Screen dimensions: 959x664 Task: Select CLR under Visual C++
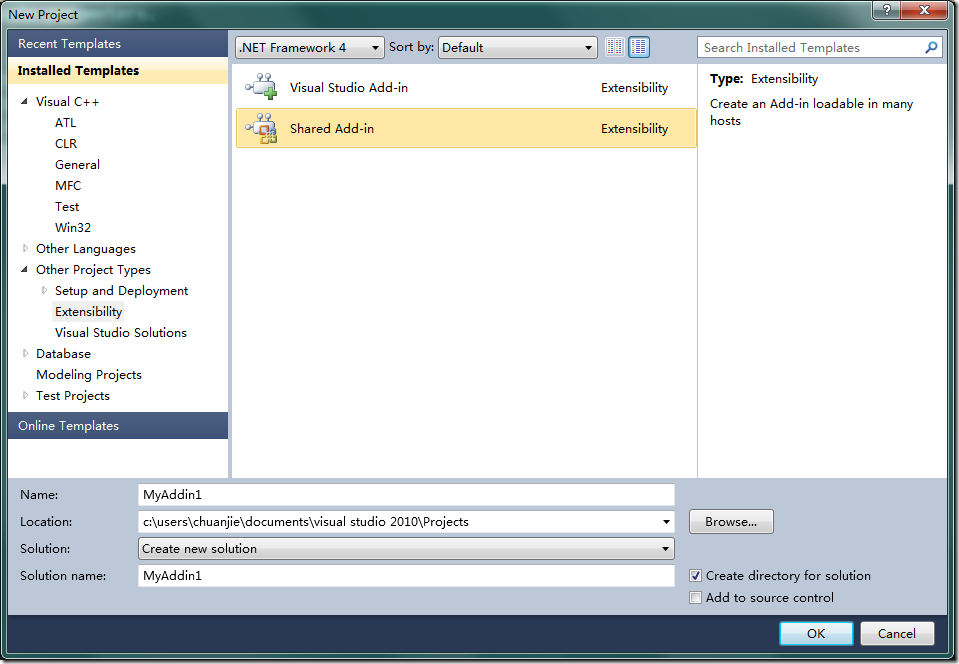(x=66, y=143)
